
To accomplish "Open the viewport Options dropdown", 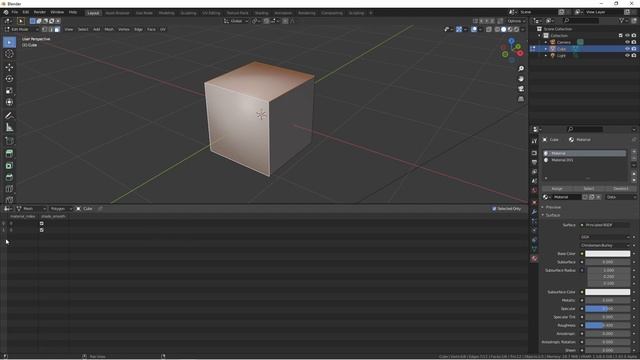I will click(516, 21).
